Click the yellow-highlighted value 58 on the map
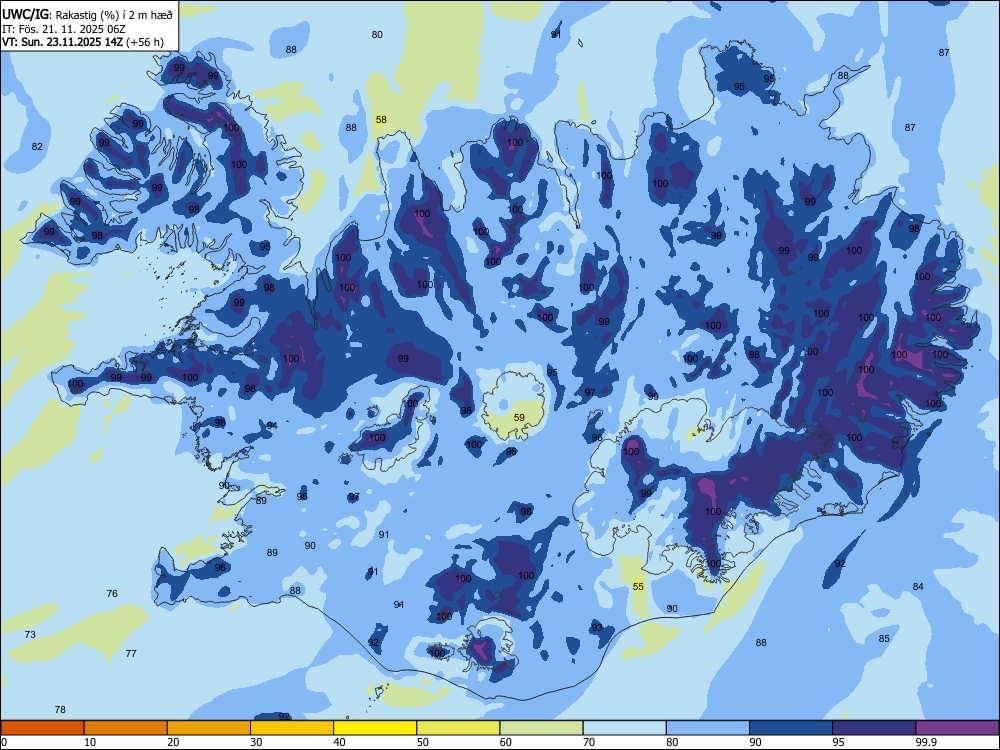The width and height of the screenshot is (1000, 750). (381, 119)
